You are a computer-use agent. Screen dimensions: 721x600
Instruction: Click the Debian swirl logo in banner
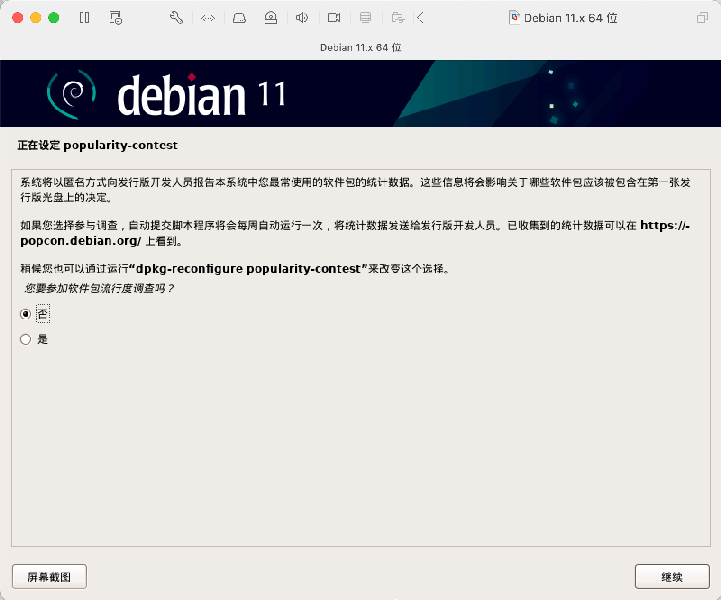click(x=71, y=94)
